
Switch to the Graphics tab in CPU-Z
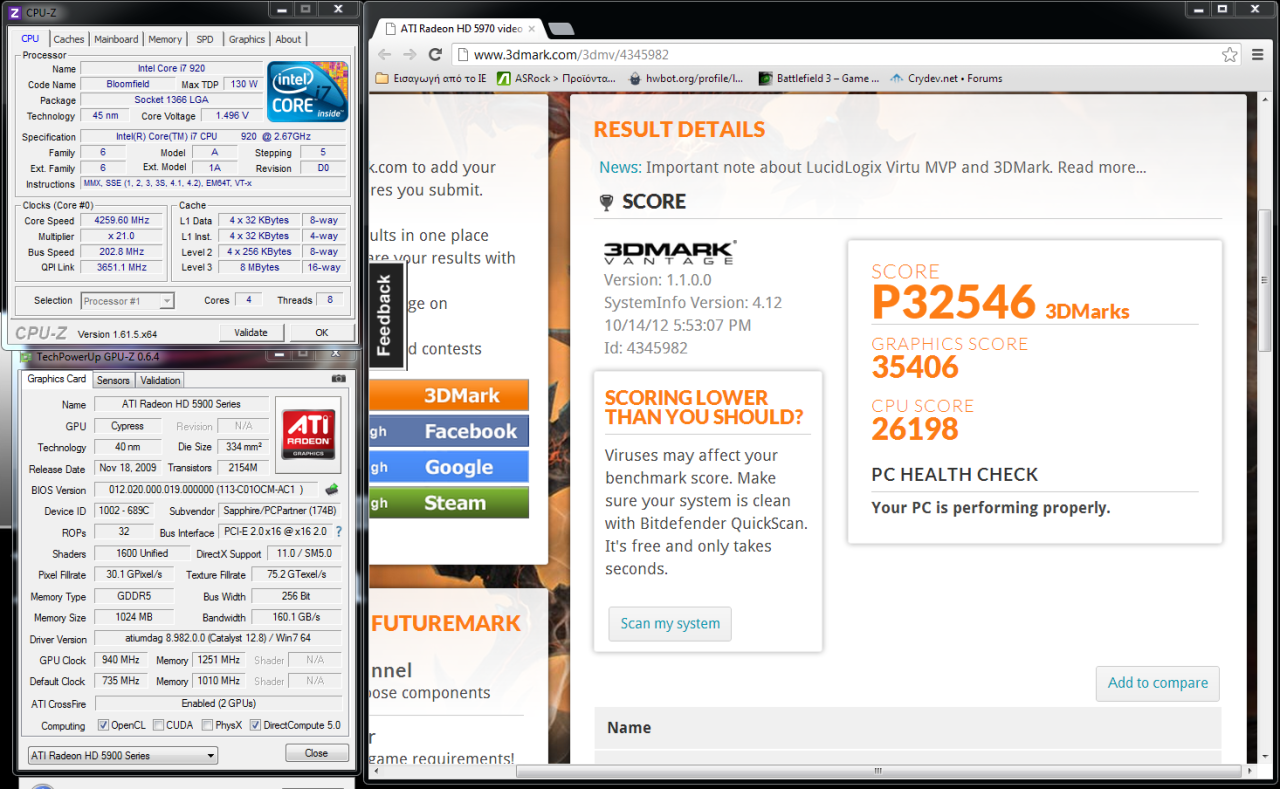pos(247,39)
